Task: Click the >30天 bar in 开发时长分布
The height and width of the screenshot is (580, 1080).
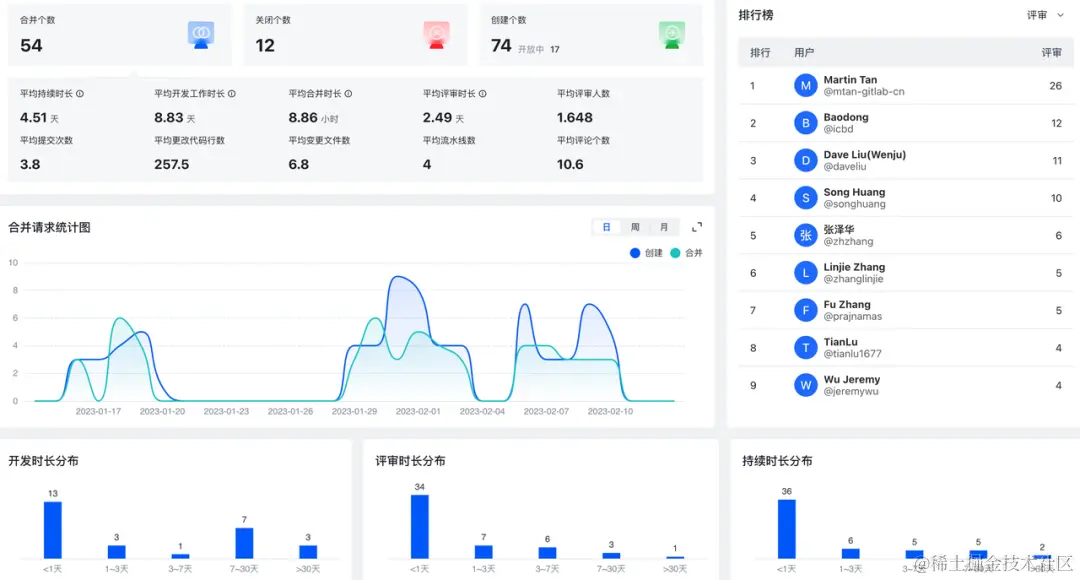Action: point(308,552)
